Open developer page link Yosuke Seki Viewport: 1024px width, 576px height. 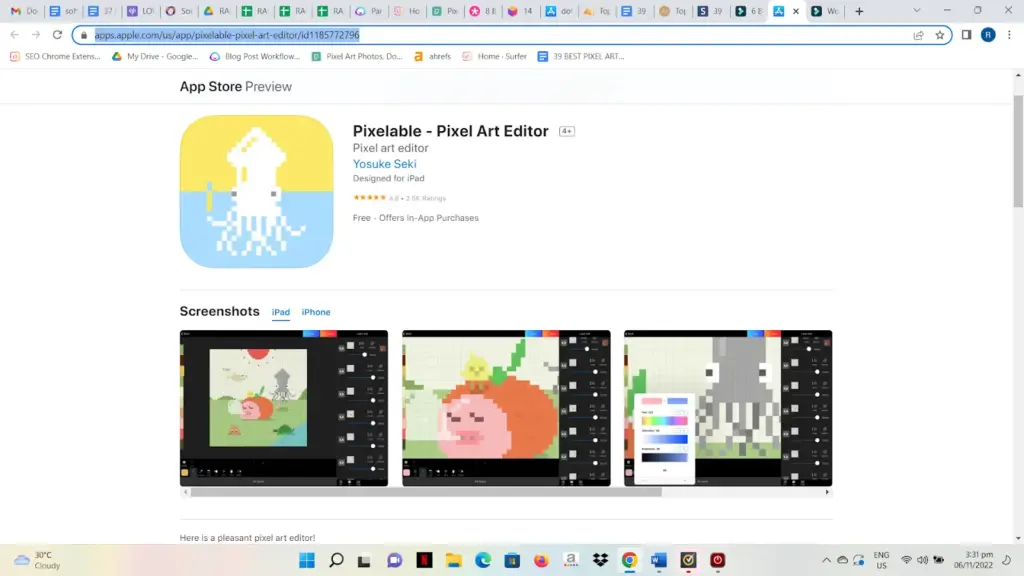(384, 163)
